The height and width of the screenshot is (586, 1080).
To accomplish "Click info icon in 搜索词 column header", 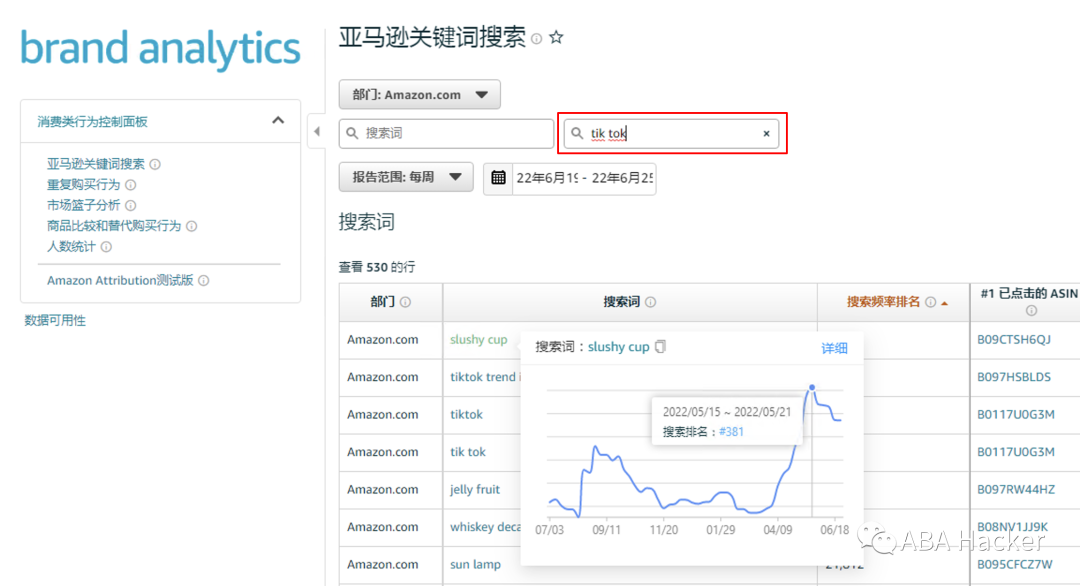I will (x=650, y=302).
